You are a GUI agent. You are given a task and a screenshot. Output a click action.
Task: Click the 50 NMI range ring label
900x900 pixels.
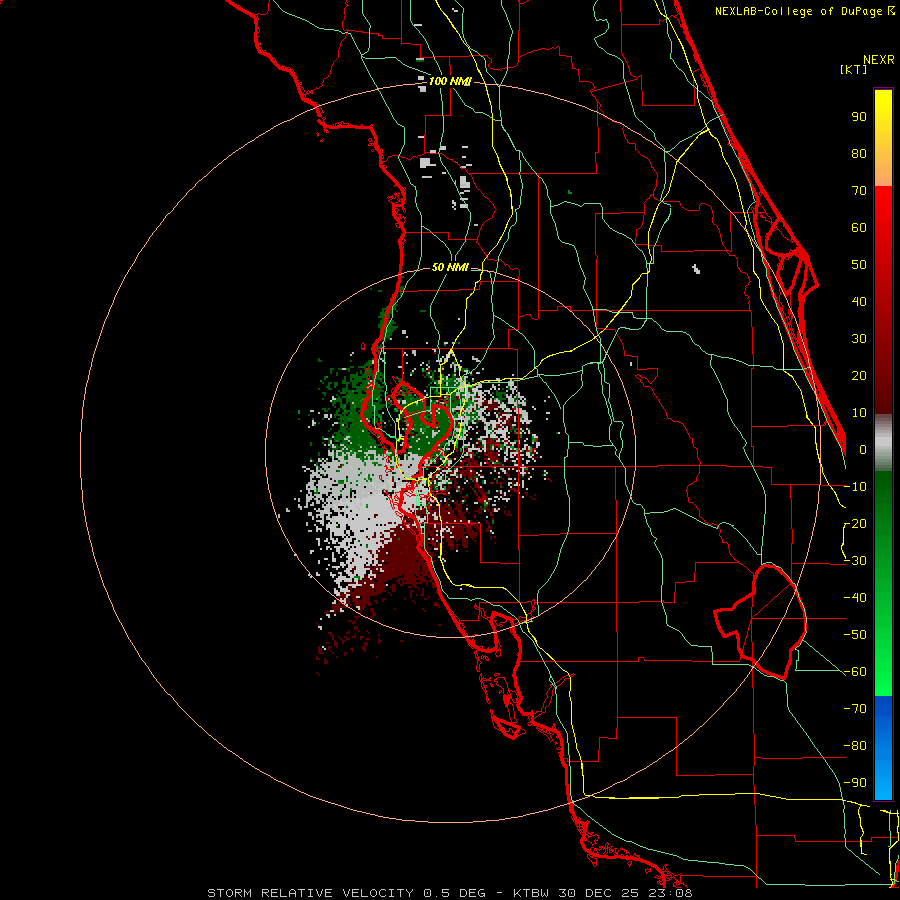point(449,267)
